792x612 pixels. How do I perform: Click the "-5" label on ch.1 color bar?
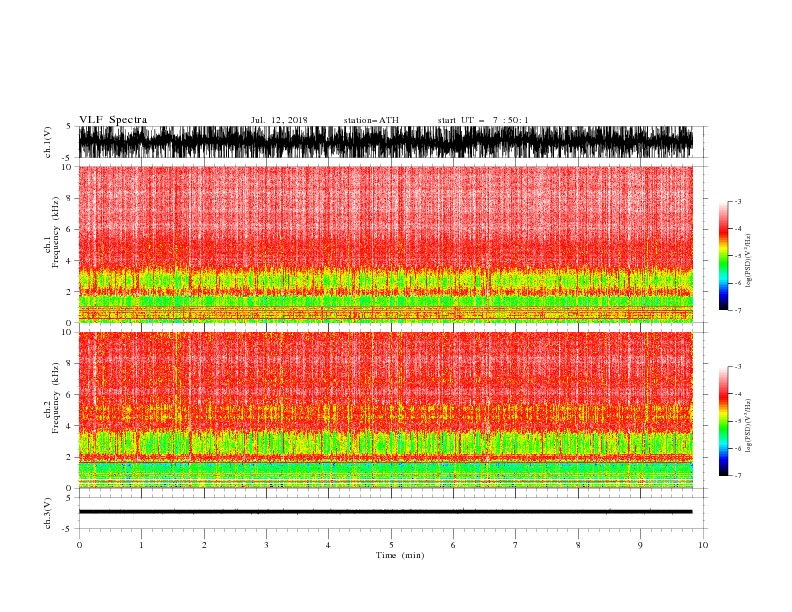(x=737, y=256)
